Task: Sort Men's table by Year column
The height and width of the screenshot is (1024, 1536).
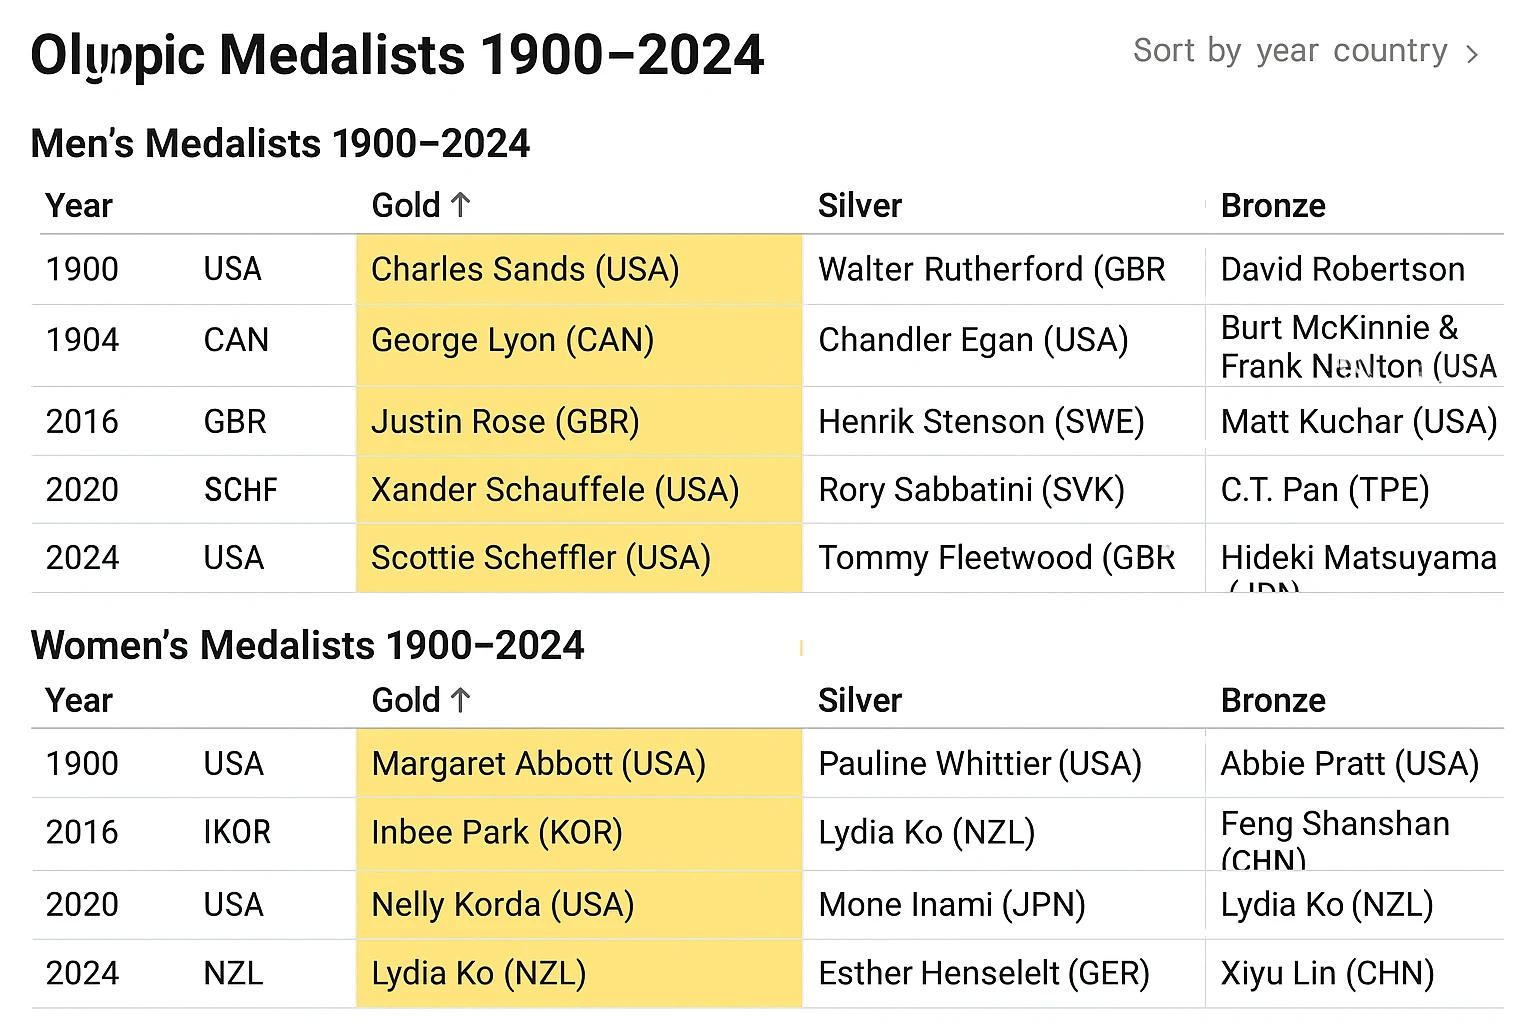Action: pyautogui.click(x=78, y=205)
